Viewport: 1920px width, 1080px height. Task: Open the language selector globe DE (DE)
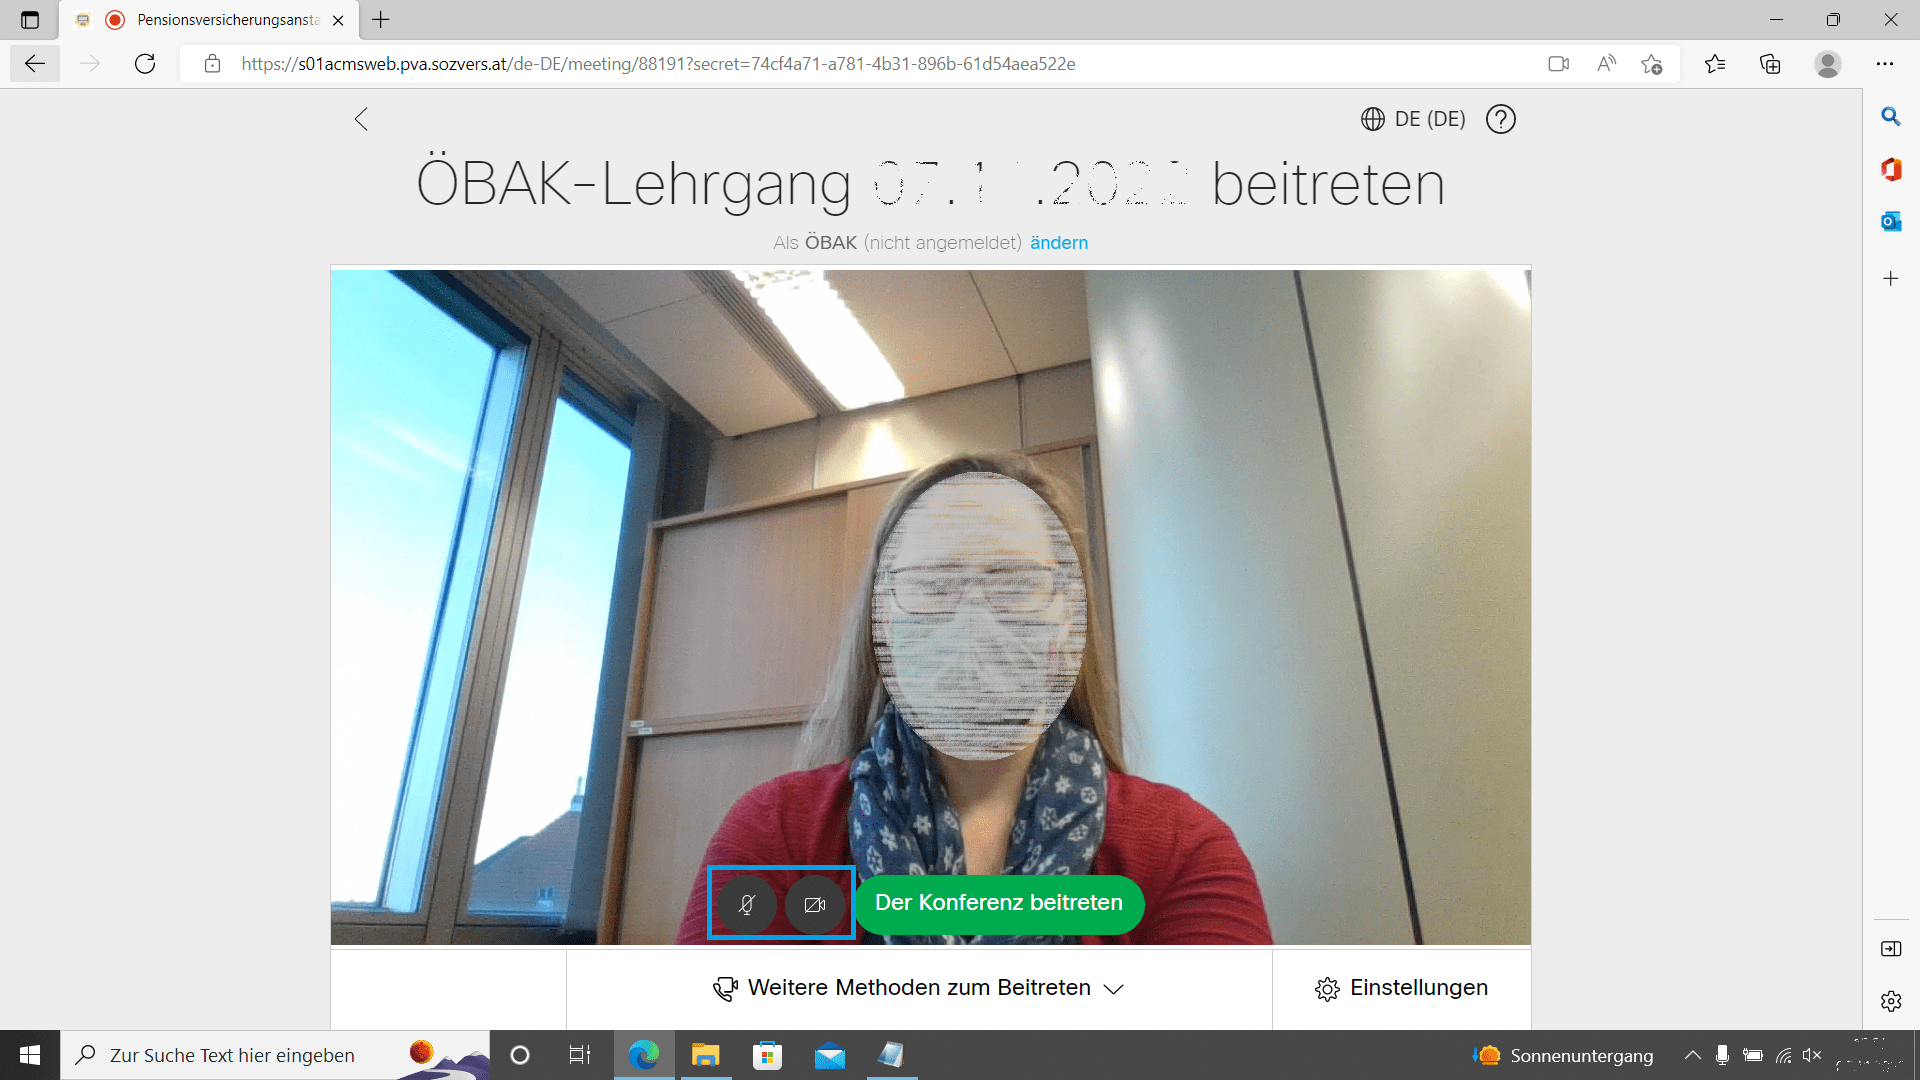point(1410,119)
